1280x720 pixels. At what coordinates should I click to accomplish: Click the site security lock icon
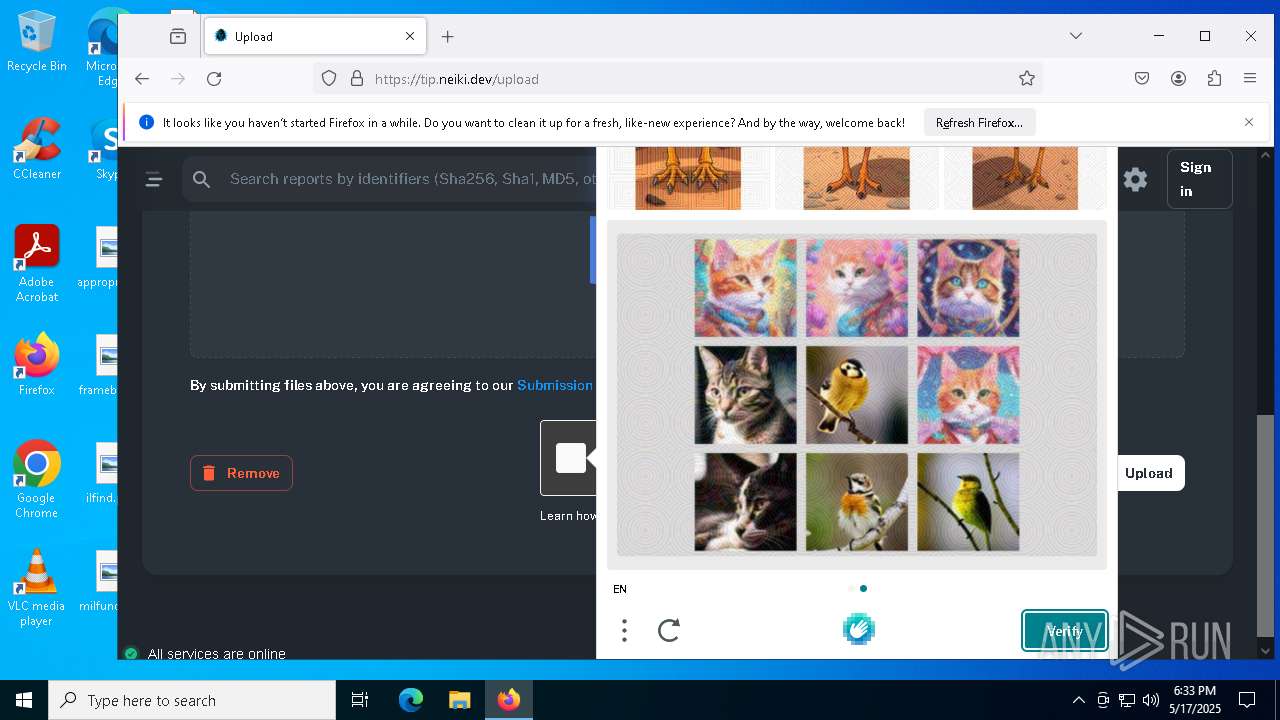pyautogui.click(x=356, y=79)
